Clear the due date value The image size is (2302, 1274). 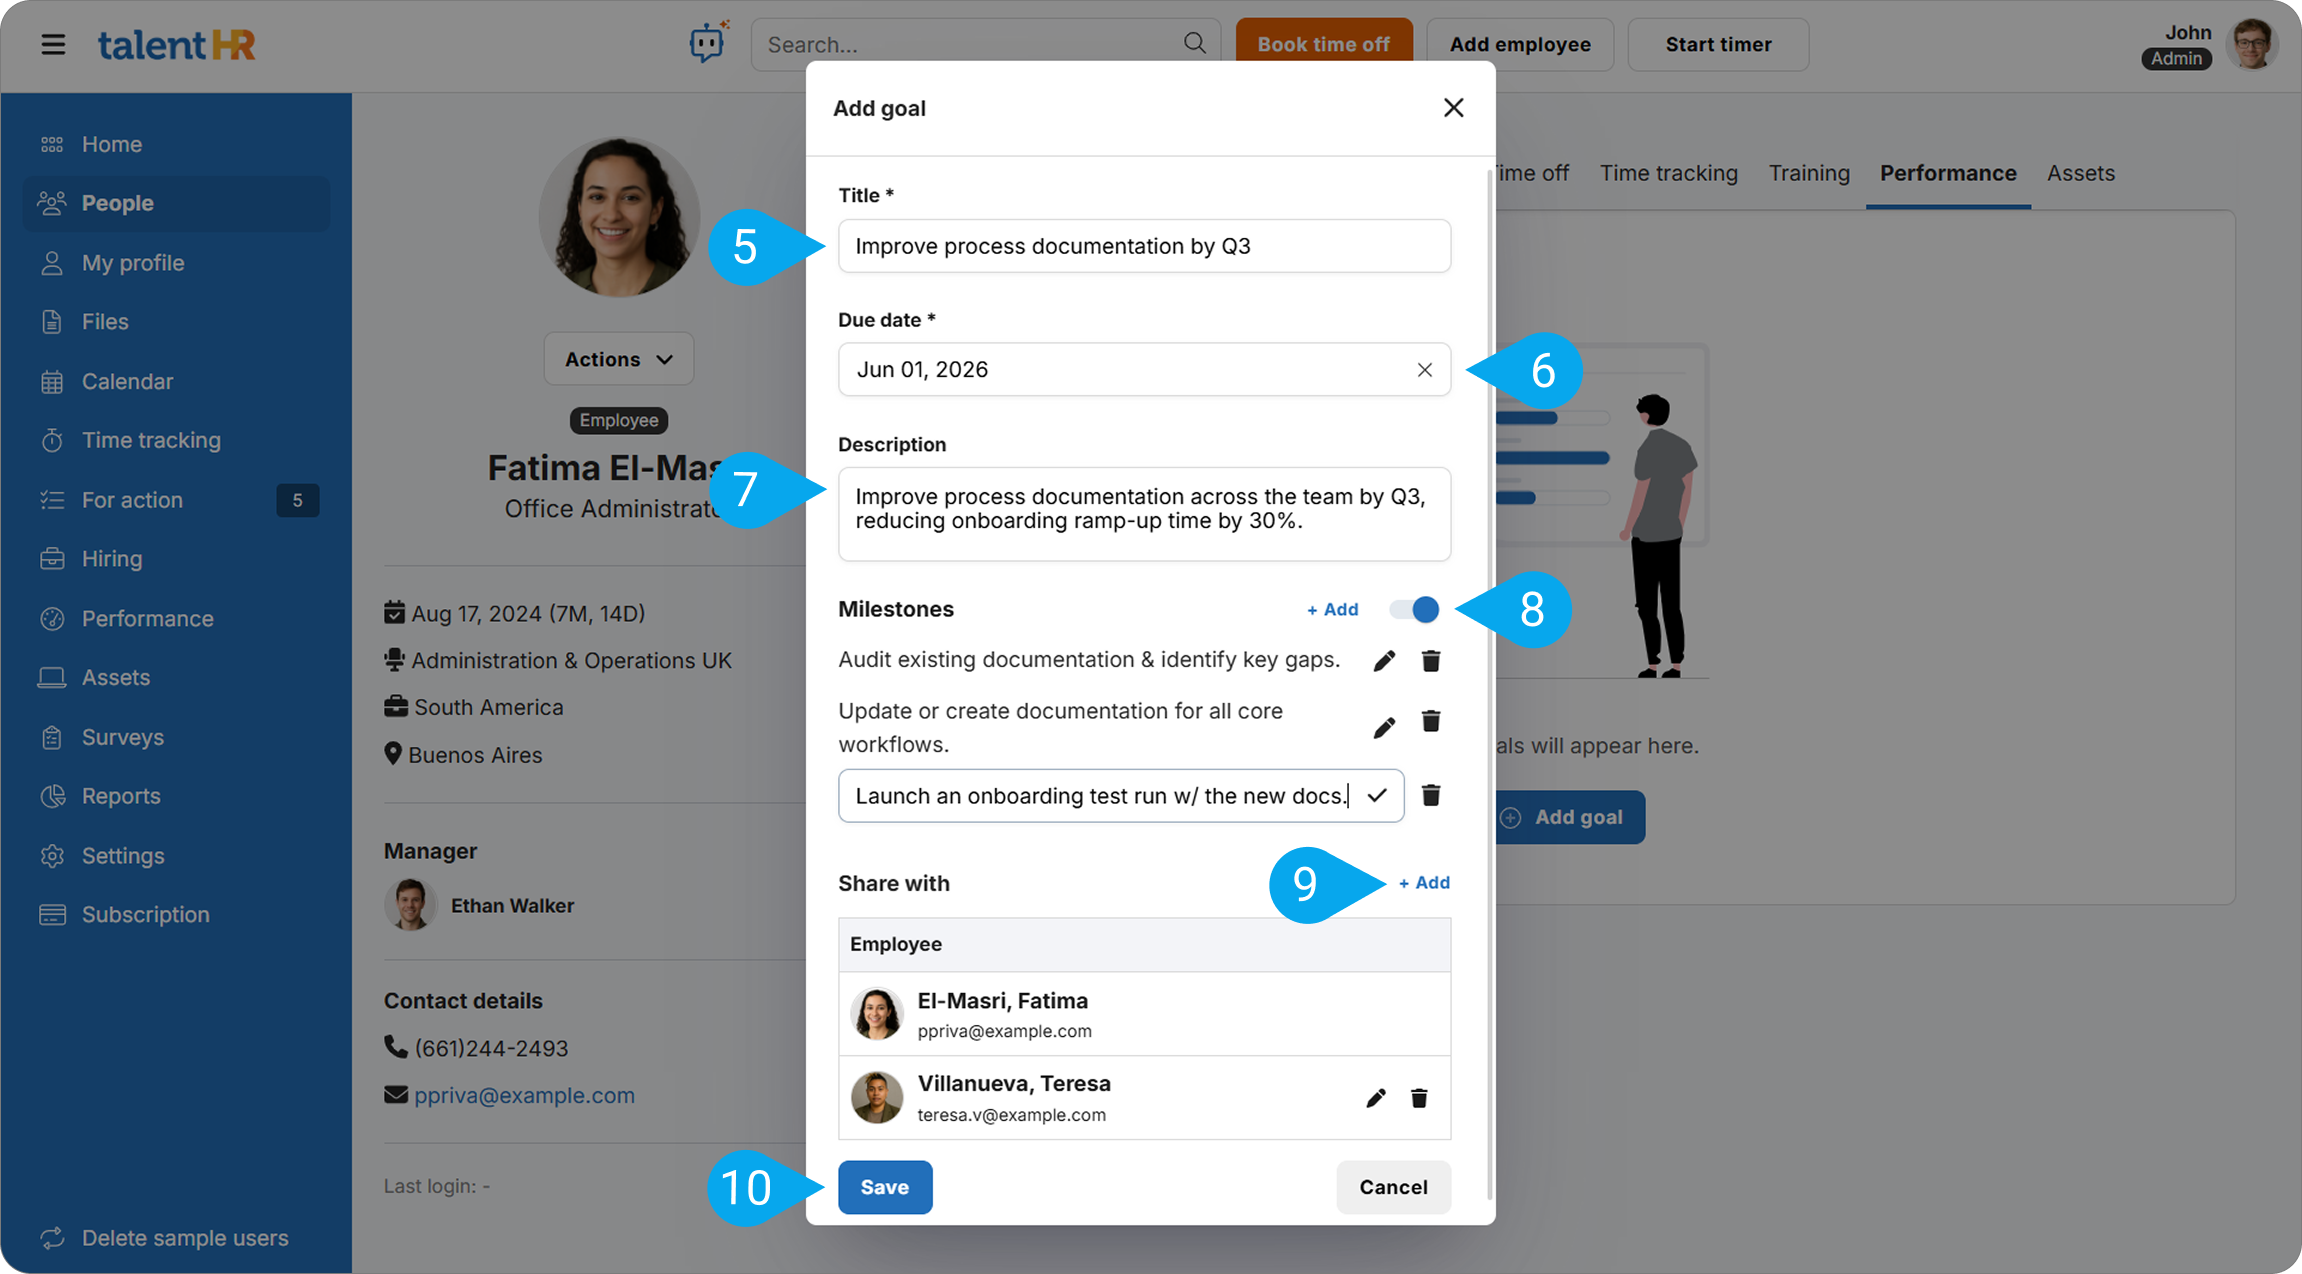coord(1424,370)
